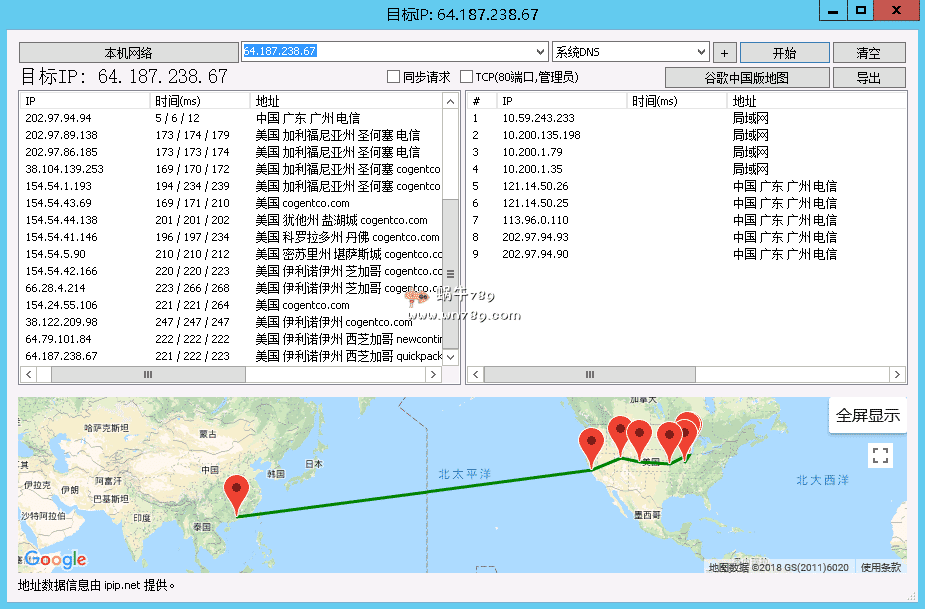
Task: Click 全屏显示 on the map
Action: click(x=867, y=416)
